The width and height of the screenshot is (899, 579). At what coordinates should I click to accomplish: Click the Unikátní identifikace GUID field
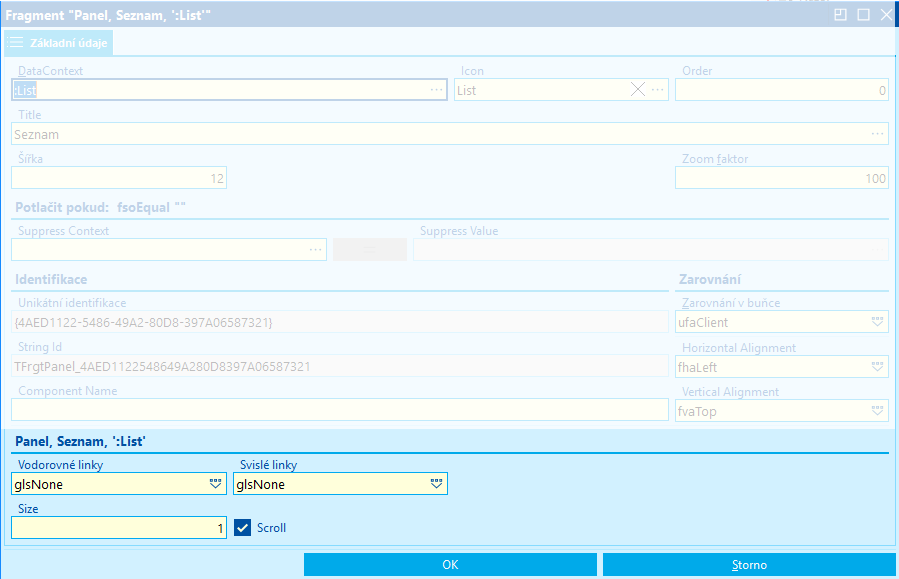pyautogui.click(x=340, y=322)
